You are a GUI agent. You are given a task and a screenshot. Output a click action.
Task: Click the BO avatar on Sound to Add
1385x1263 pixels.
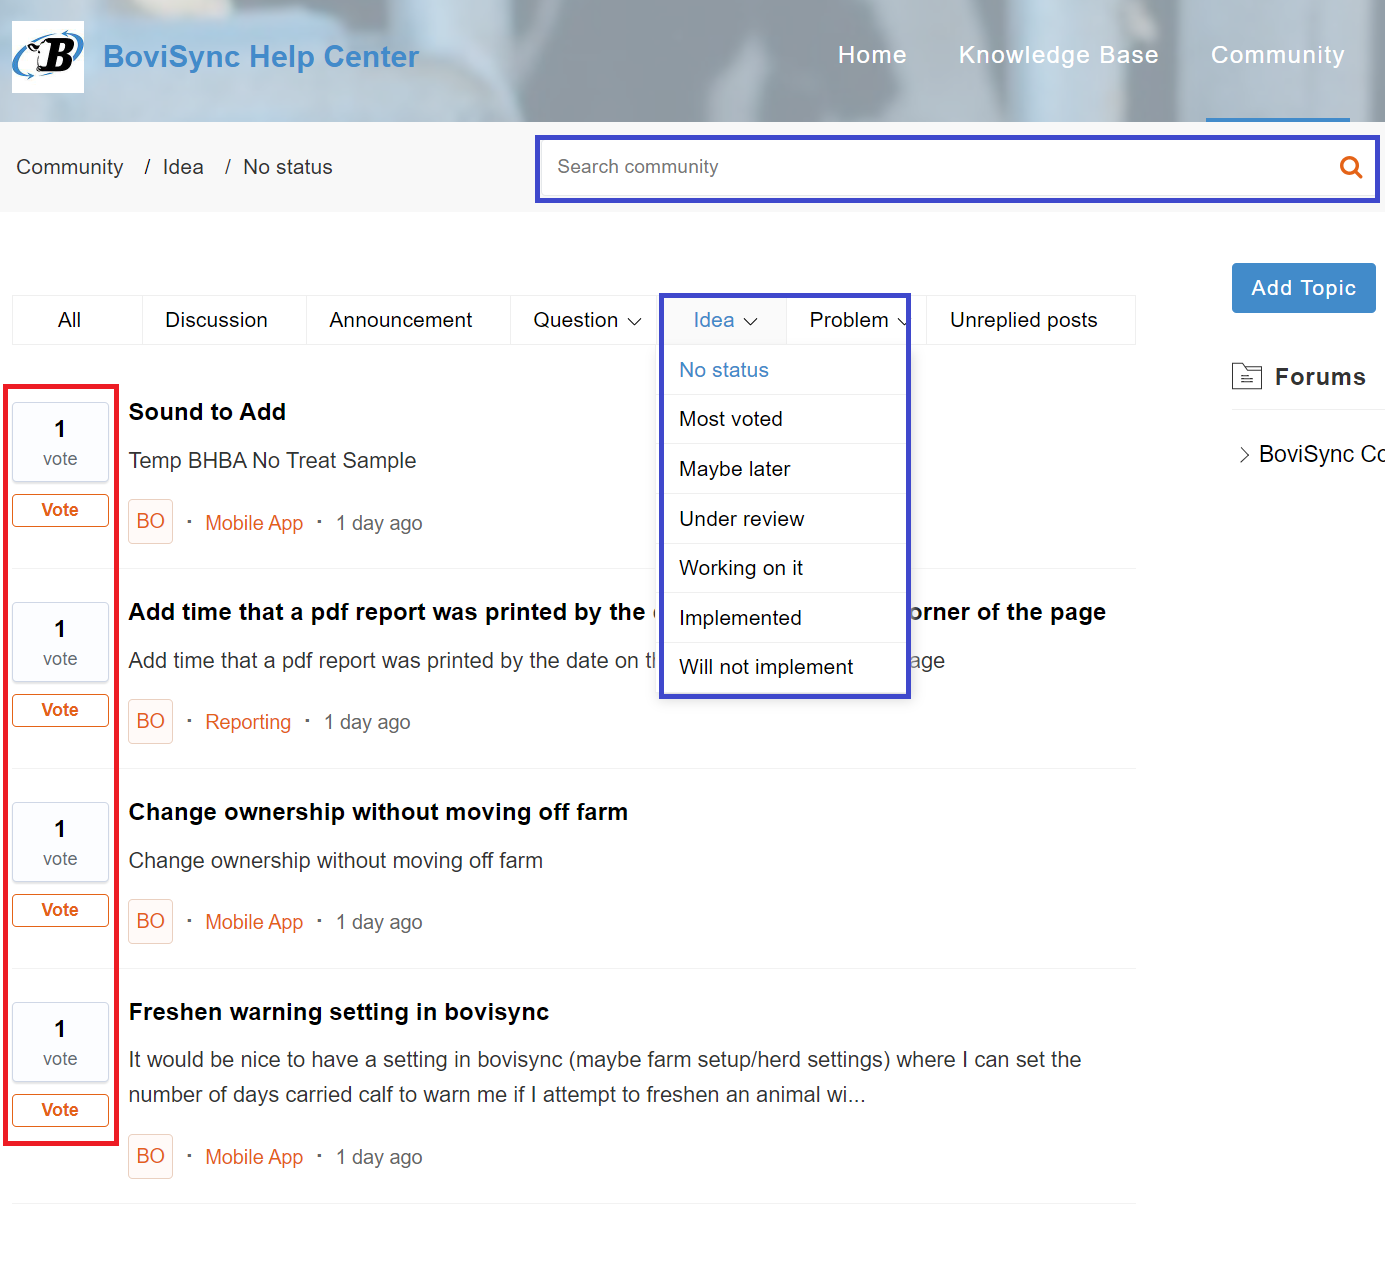click(151, 521)
